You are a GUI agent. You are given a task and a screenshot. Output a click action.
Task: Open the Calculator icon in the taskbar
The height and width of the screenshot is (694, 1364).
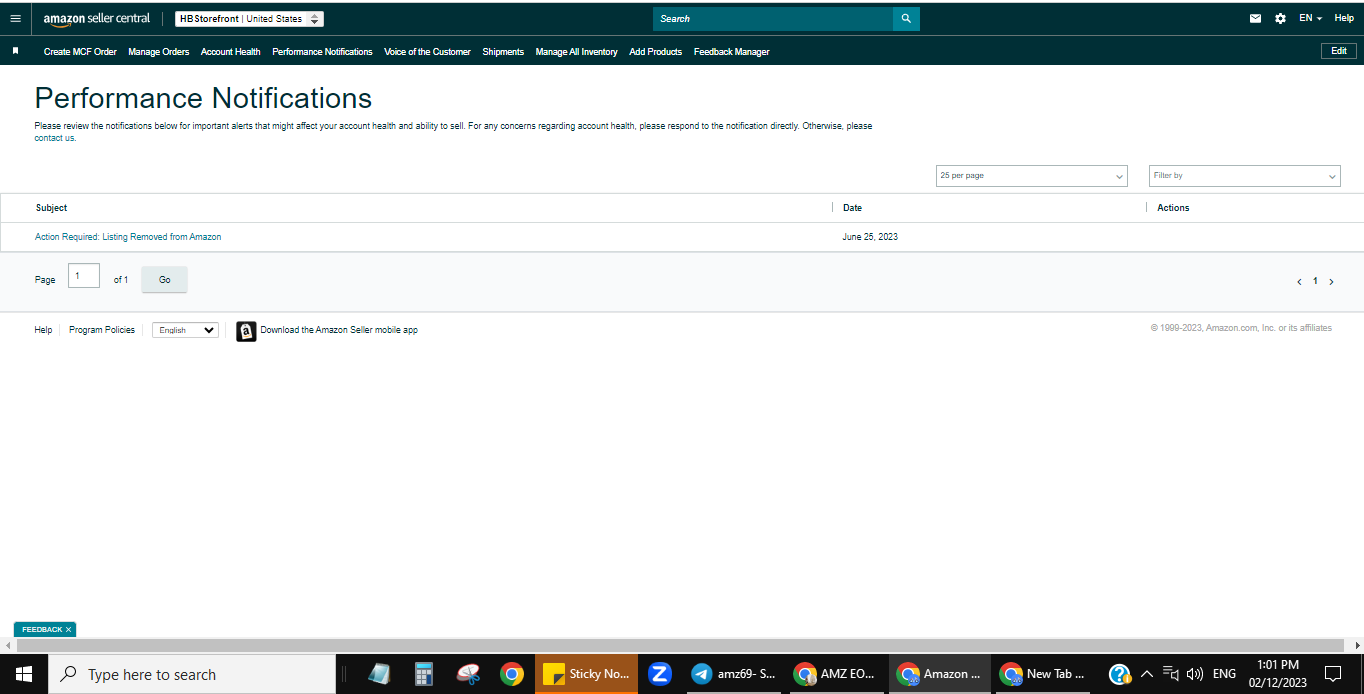click(423, 674)
